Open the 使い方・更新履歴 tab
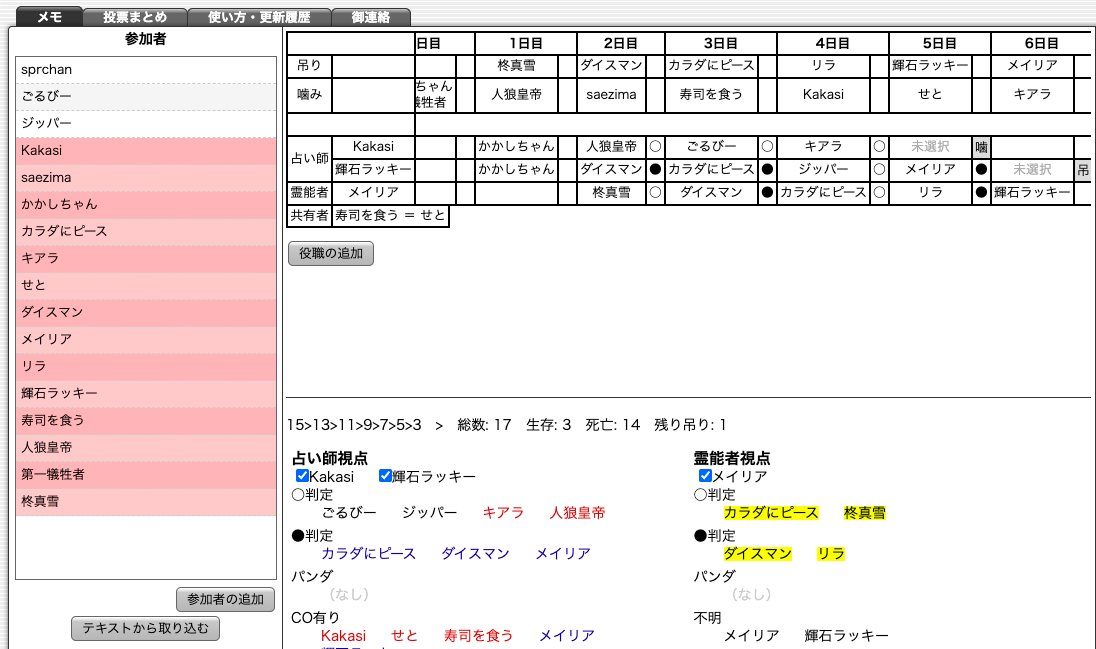This screenshot has height=649, width=1096. [259, 17]
